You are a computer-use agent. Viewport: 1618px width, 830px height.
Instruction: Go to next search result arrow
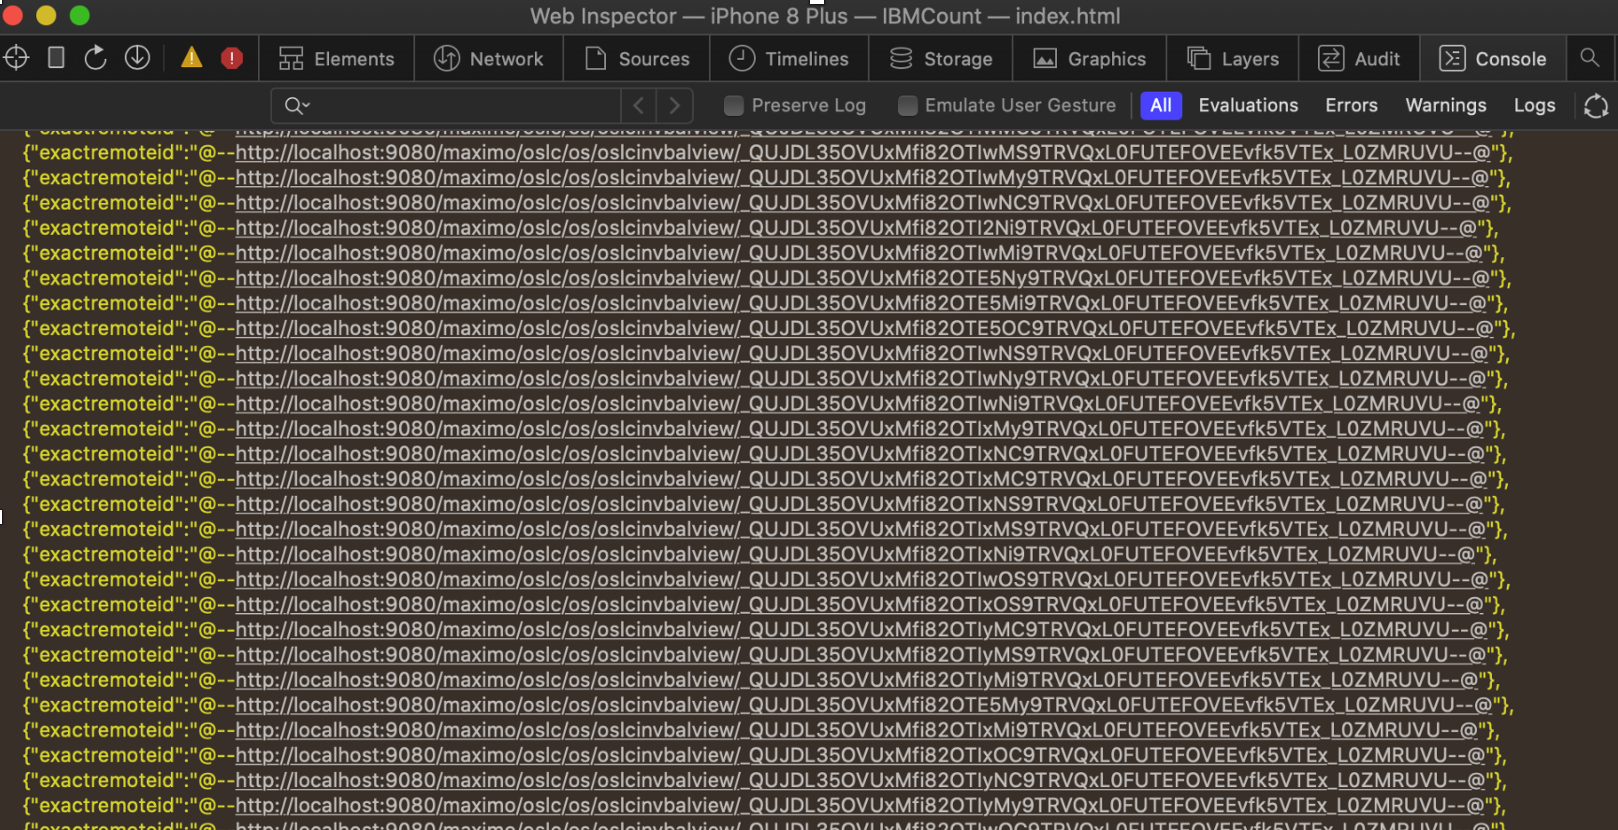[x=675, y=105]
